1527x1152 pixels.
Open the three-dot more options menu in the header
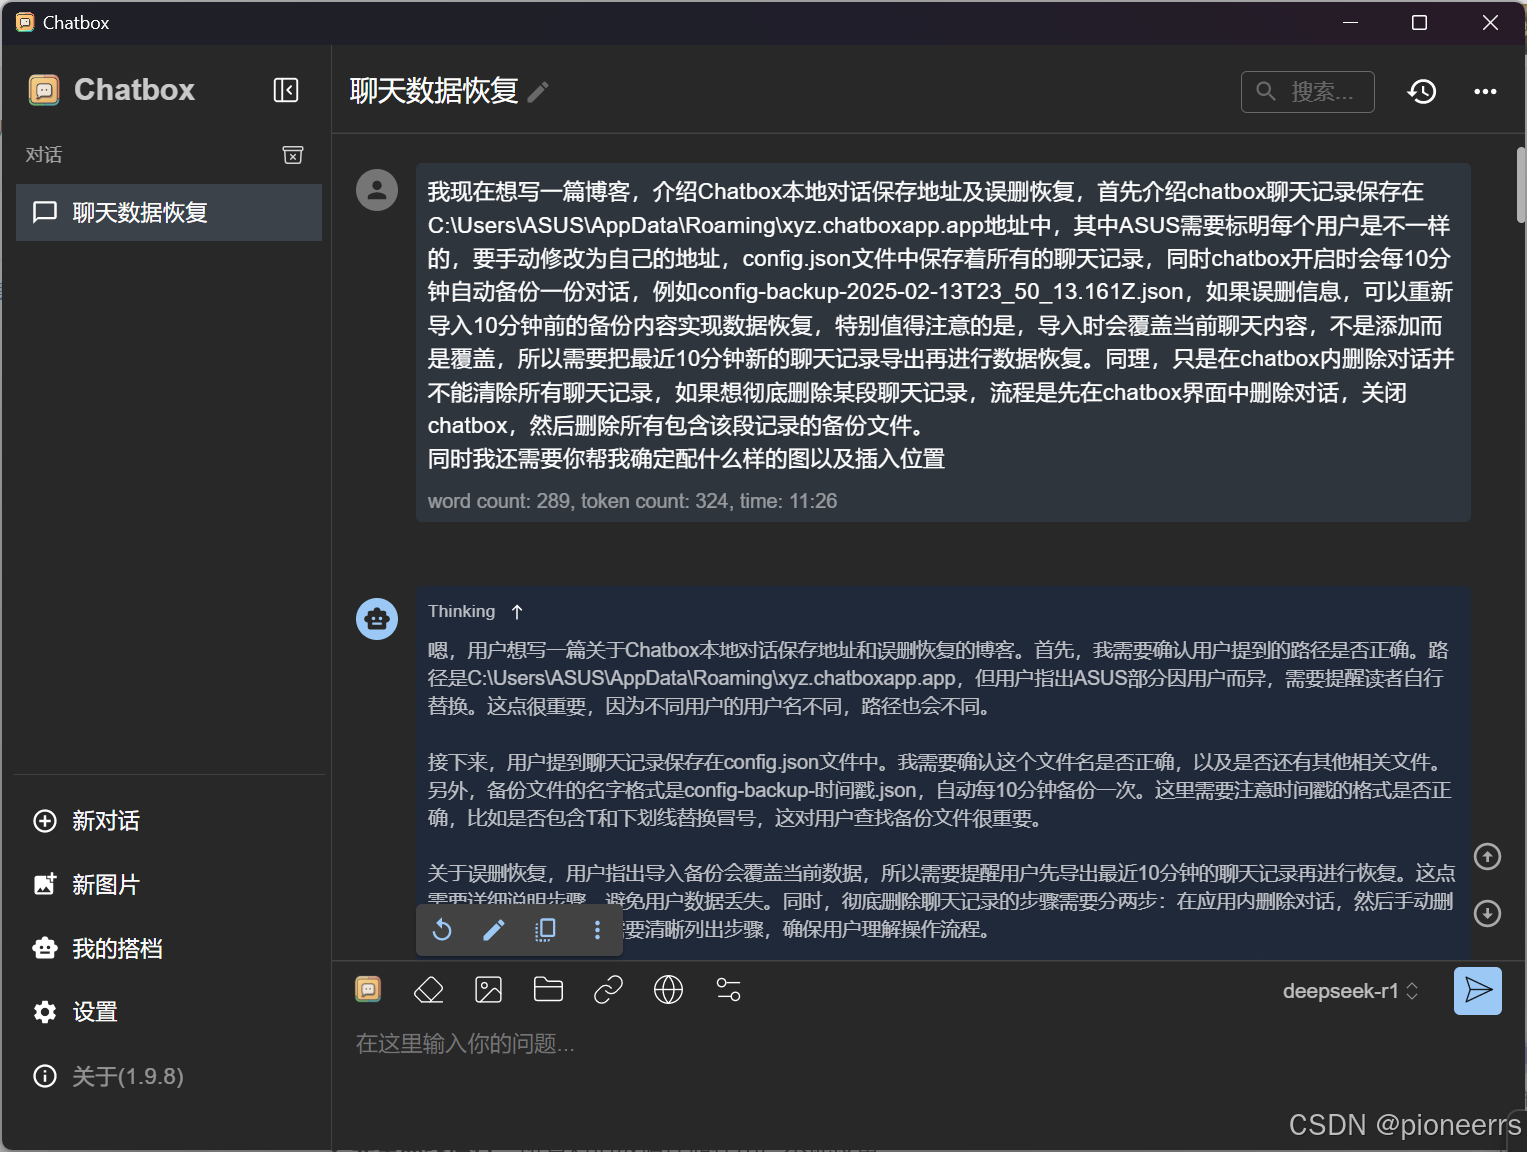pyautogui.click(x=1485, y=92)
